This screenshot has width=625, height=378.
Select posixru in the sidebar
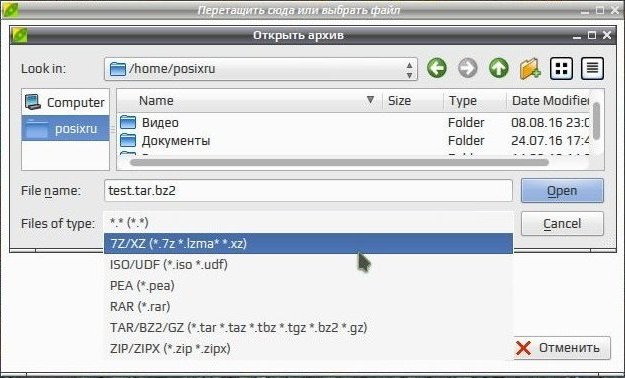[65, 128]
